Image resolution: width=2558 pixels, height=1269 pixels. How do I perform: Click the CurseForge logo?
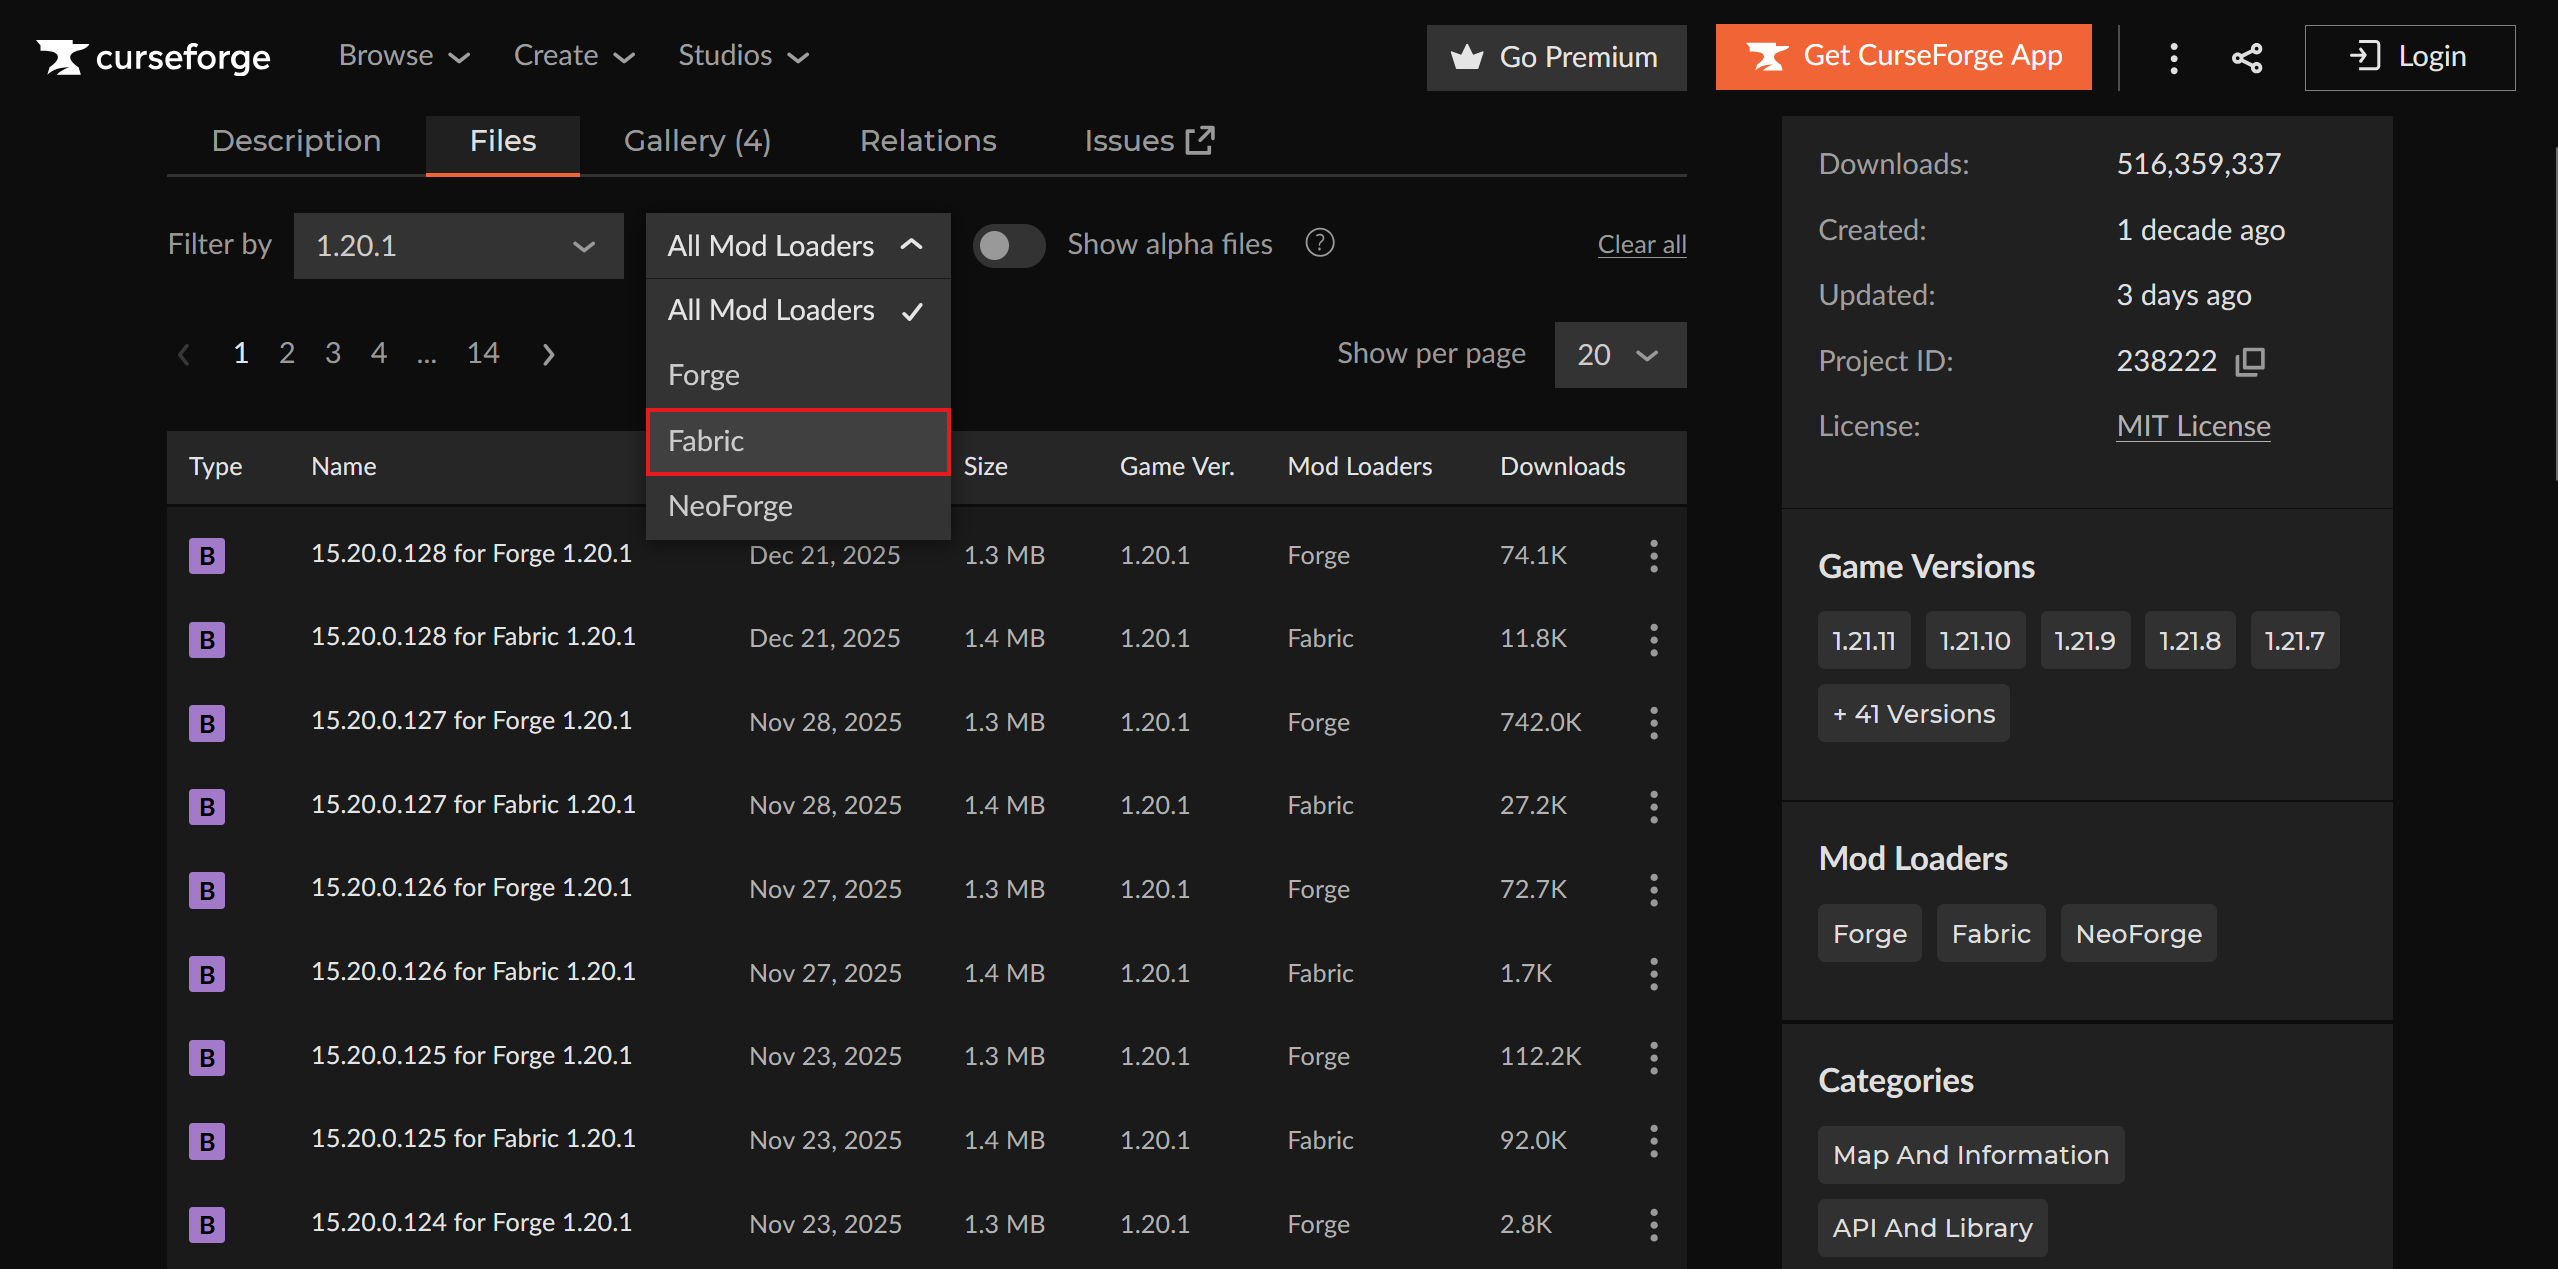(154, 57)
